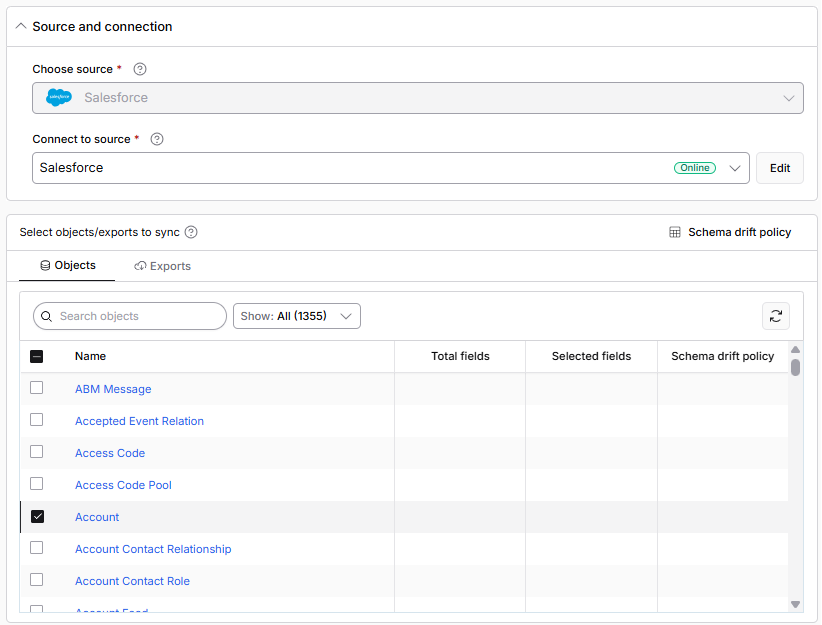This screenshot has width=822, height=625.
Task: Click the help icon beside Connect to source
Action: 157,139
